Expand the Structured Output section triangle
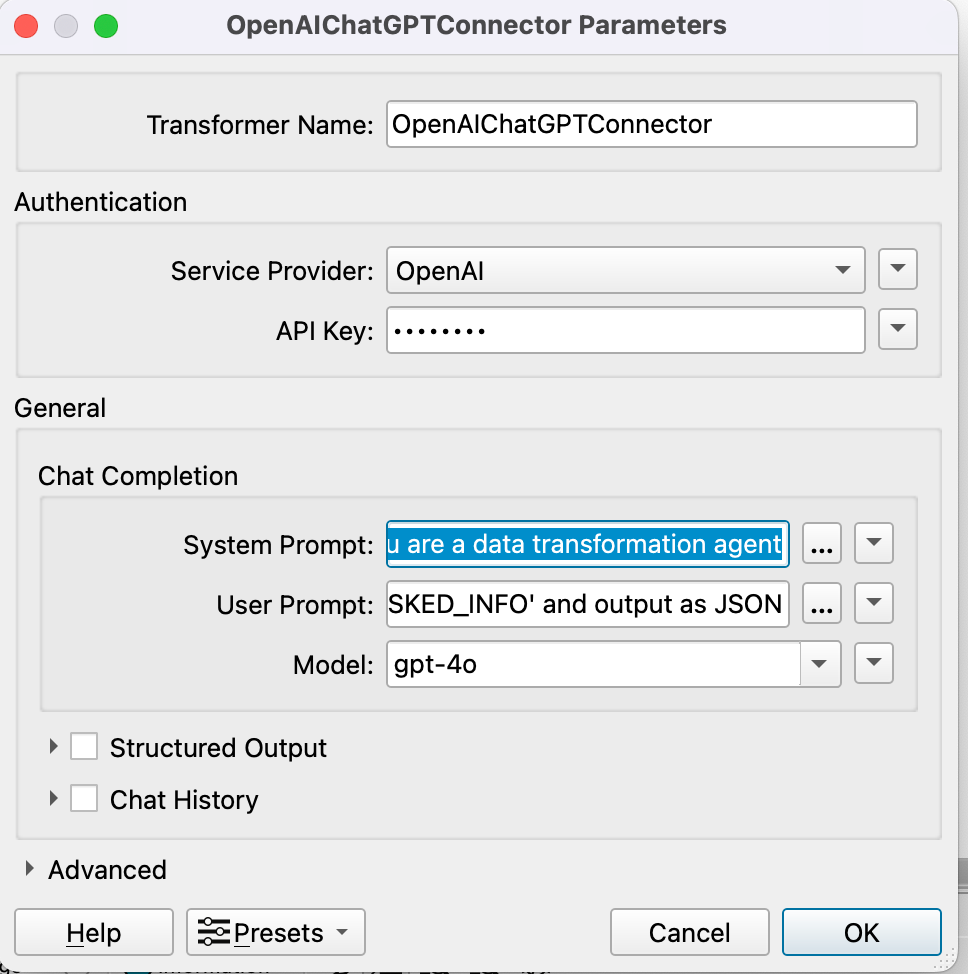The width and height of the screenshot is (968, 974). (54, 747)
